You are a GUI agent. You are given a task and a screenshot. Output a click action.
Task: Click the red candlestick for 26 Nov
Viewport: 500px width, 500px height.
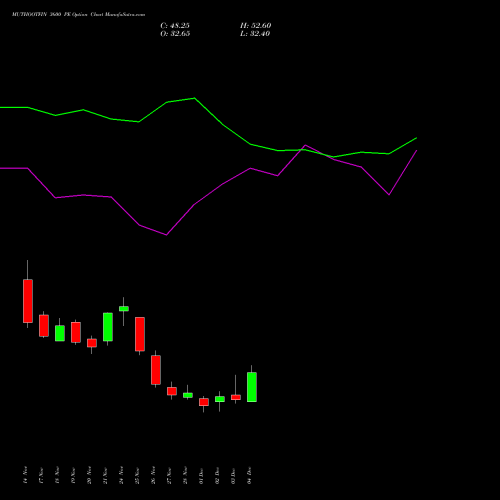(156, 370)
